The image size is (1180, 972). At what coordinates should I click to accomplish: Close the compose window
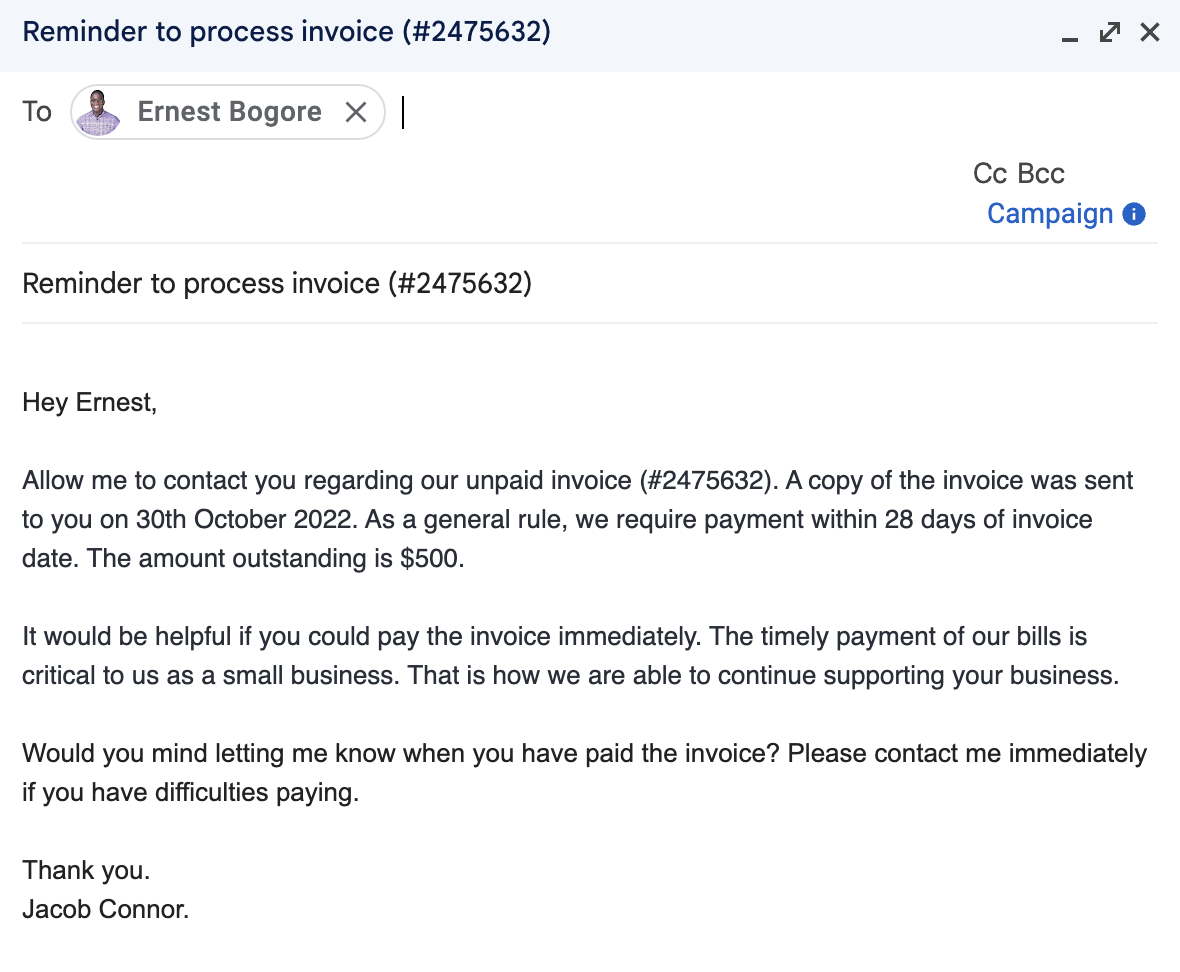(x=1149, y=32)
